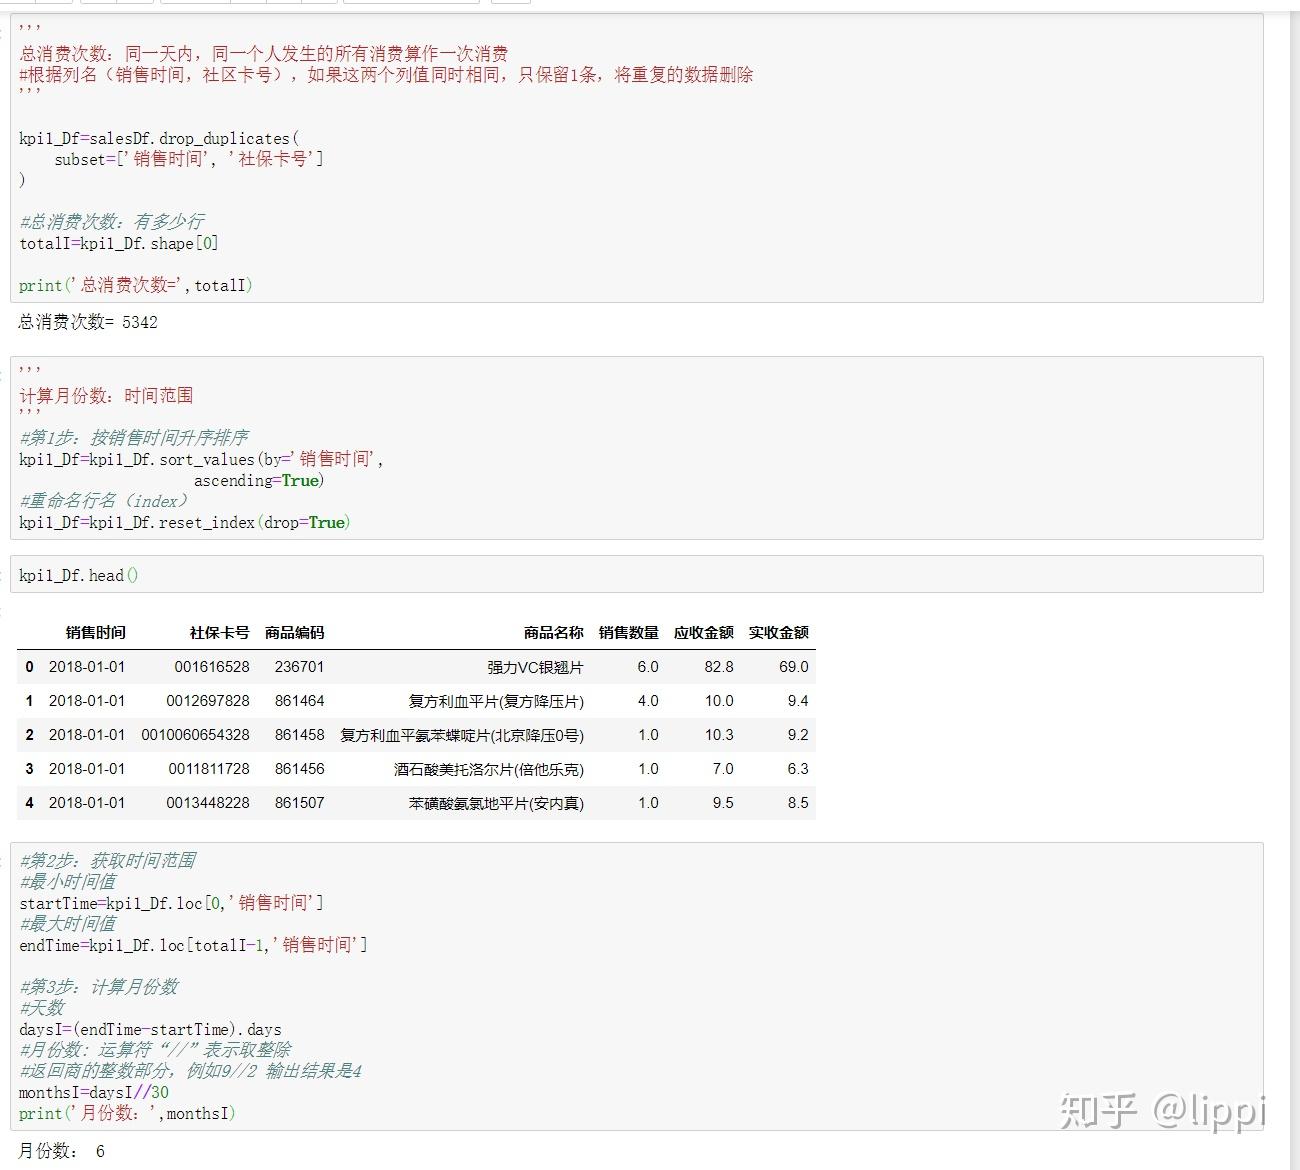Click the 商品名称 column header

554,632
